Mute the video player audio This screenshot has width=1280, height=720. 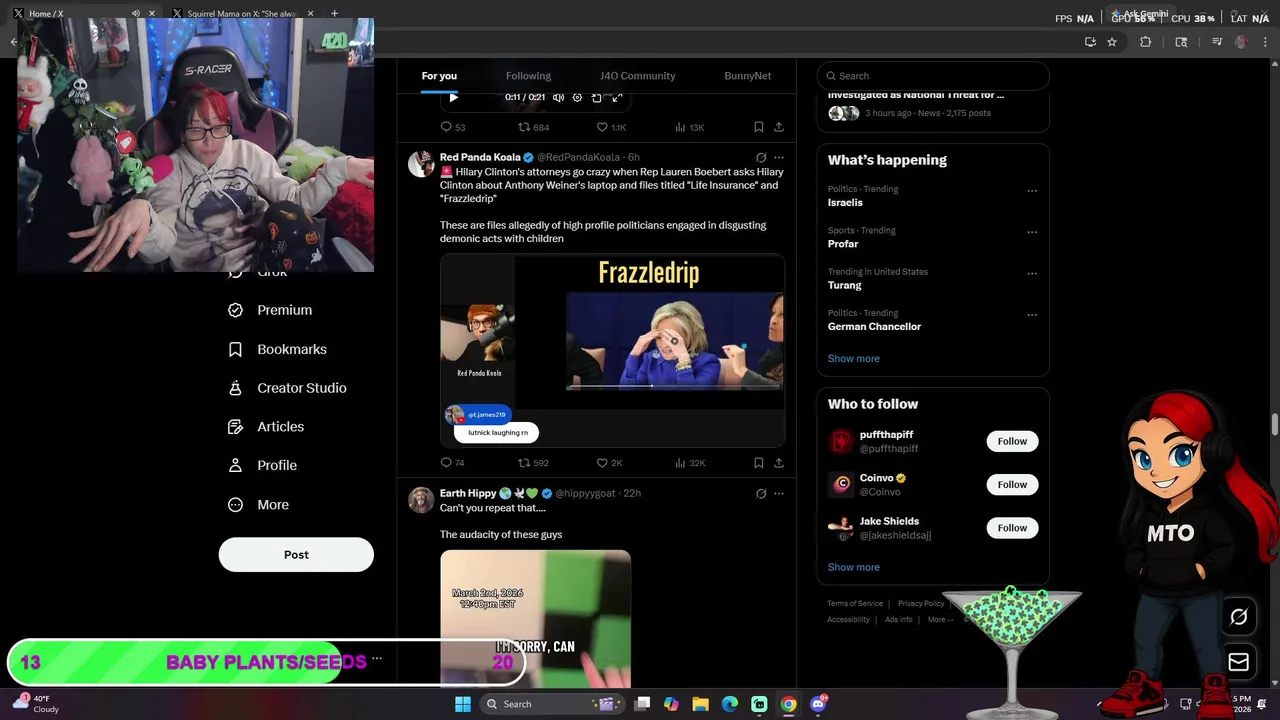558,97
